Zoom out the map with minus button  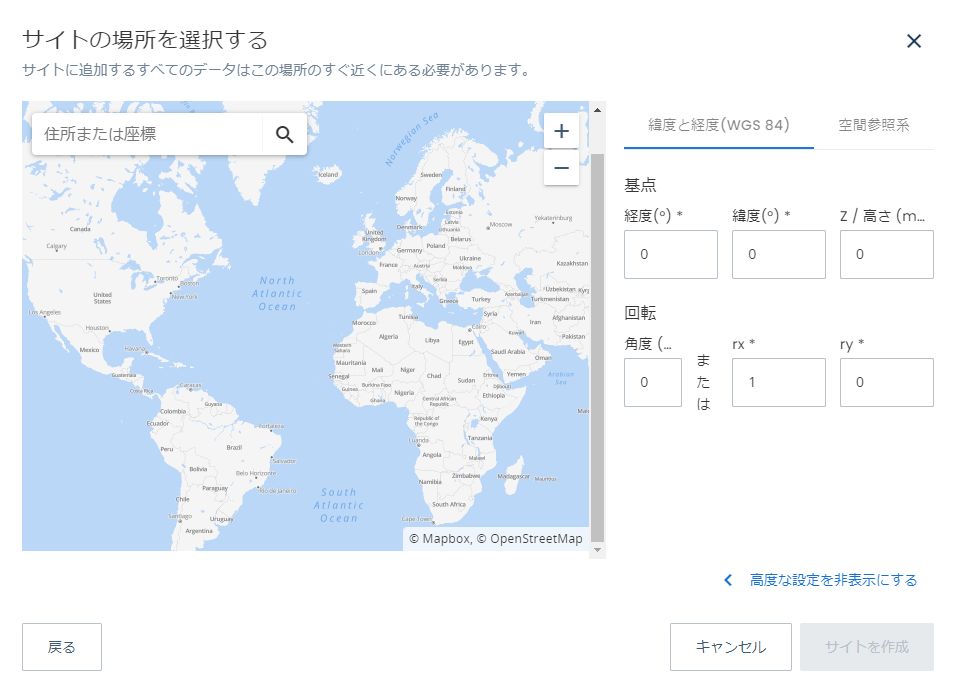click(x=561, y=167)
